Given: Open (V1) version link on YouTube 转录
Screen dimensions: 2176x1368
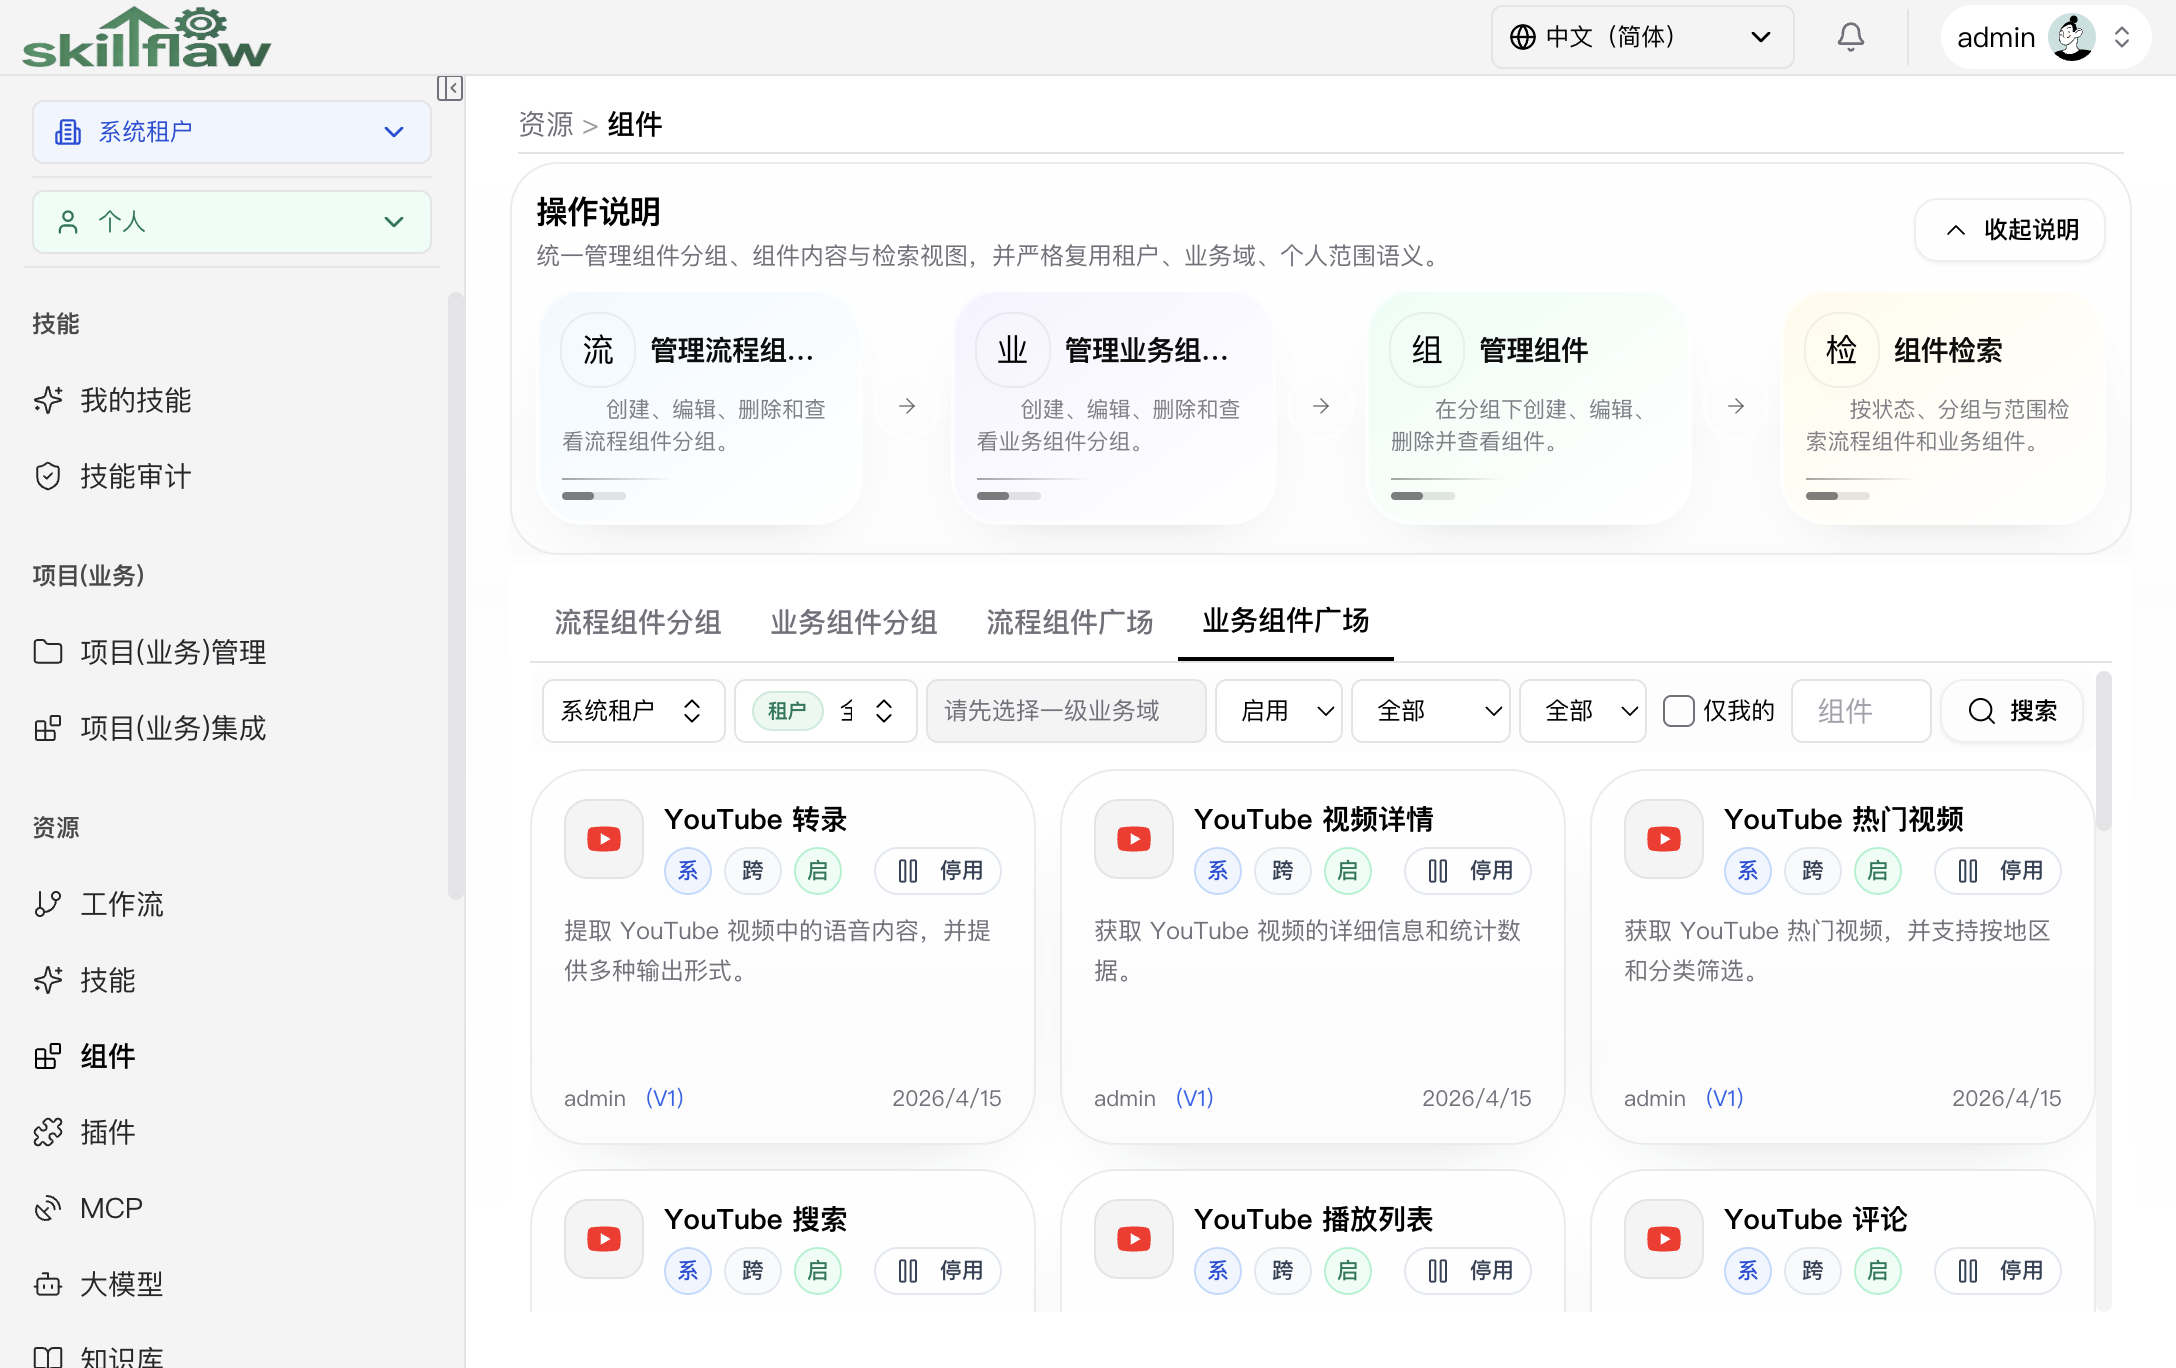Looking at the screenshot, I should click(x=664, y=1098).
